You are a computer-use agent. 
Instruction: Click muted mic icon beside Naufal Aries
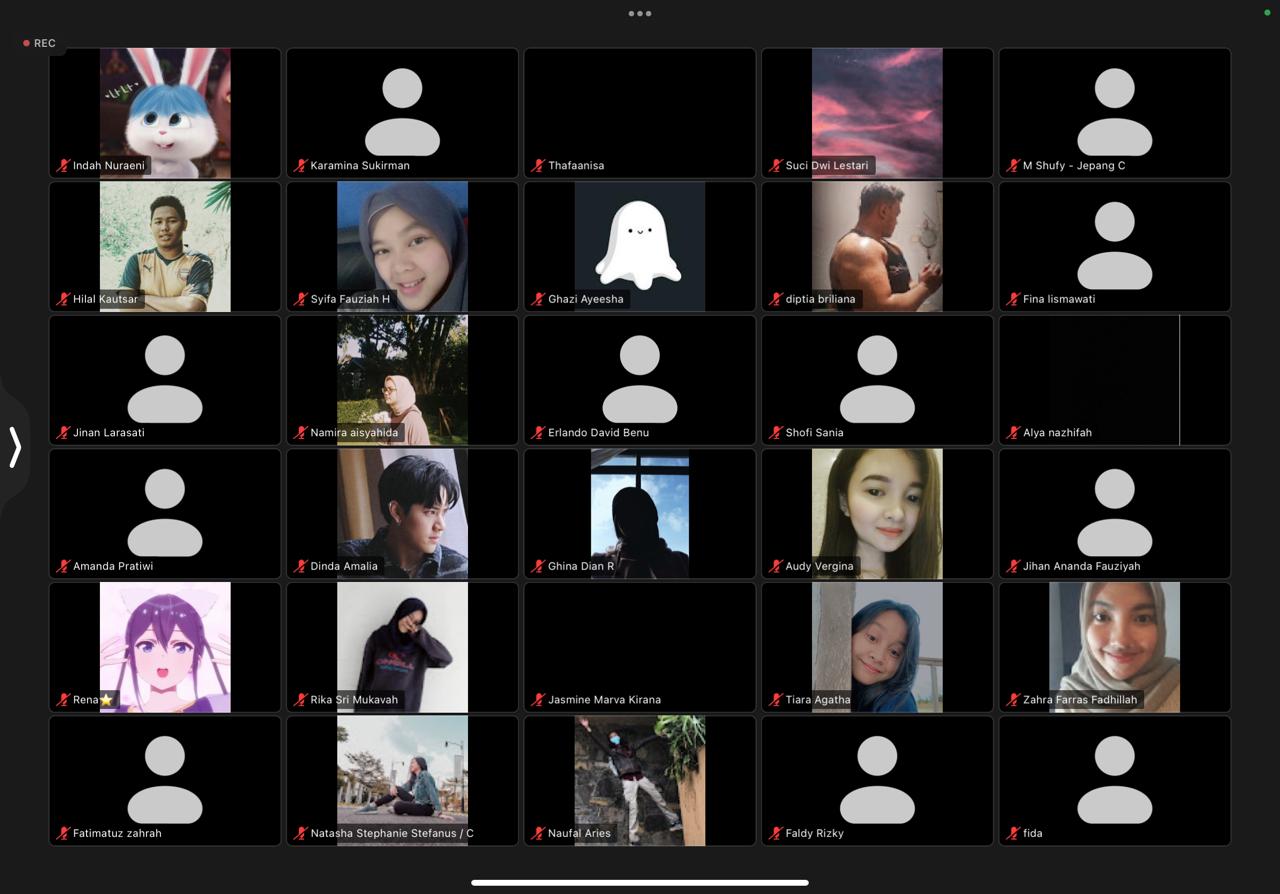pyautogui.click(x=539, y=833)
